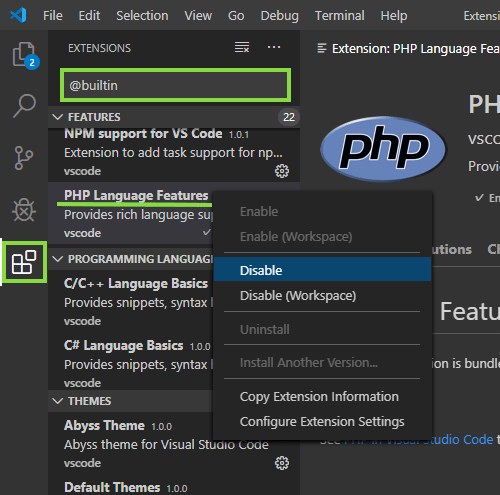Open the File menu
This screenshot has width=500, height=495.
[53, 16]
